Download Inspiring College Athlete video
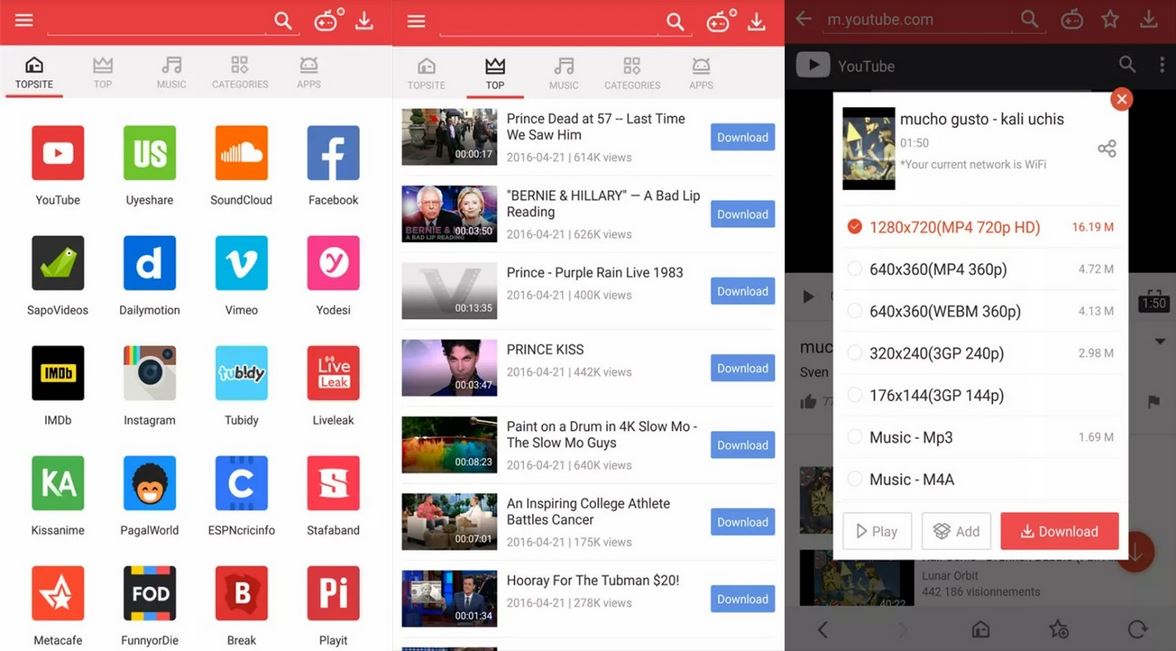Screen dimensions: 1176x651 pyautogui.click(x=742, y=521)
